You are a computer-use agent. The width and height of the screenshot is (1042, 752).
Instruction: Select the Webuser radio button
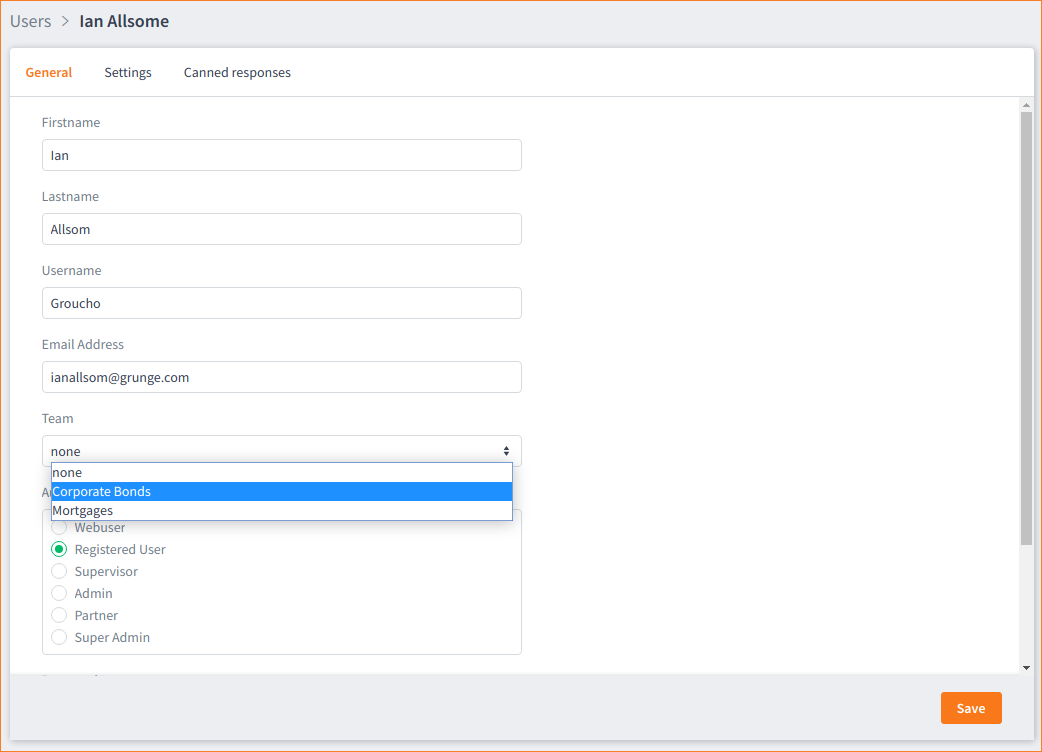60,527
